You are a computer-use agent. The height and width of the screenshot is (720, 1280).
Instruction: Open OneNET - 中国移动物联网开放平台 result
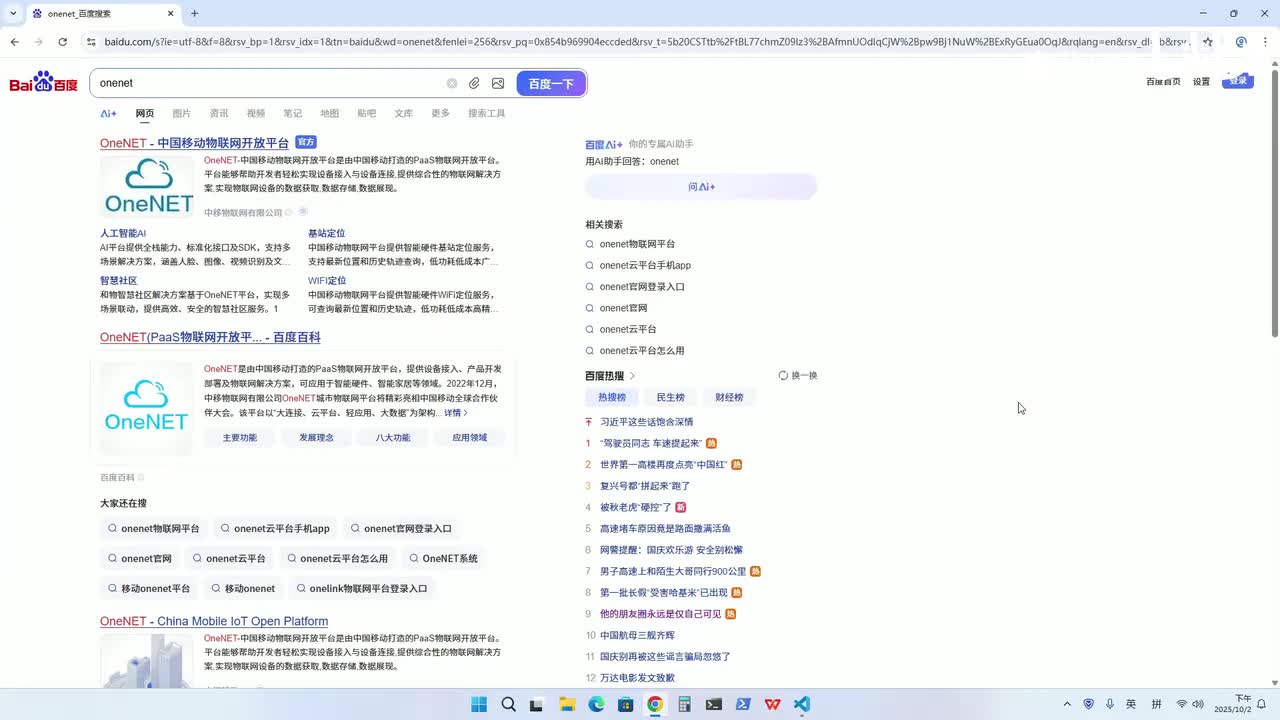(x=194, y=143)
